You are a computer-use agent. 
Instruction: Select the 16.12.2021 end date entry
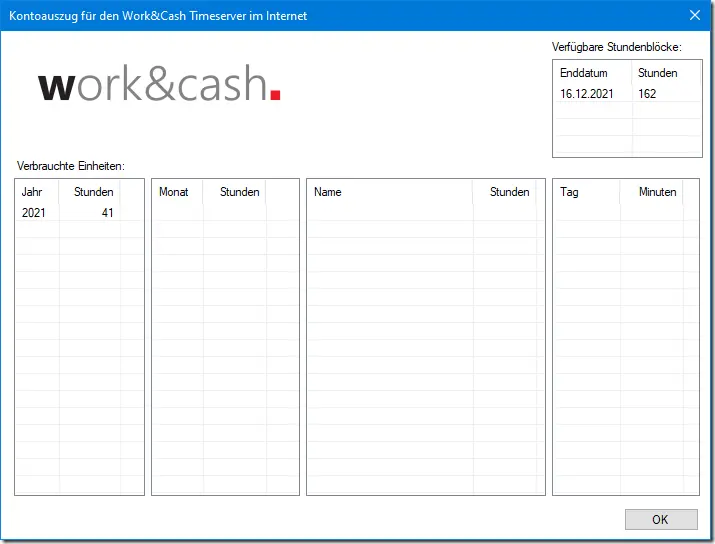click(586, 93)
